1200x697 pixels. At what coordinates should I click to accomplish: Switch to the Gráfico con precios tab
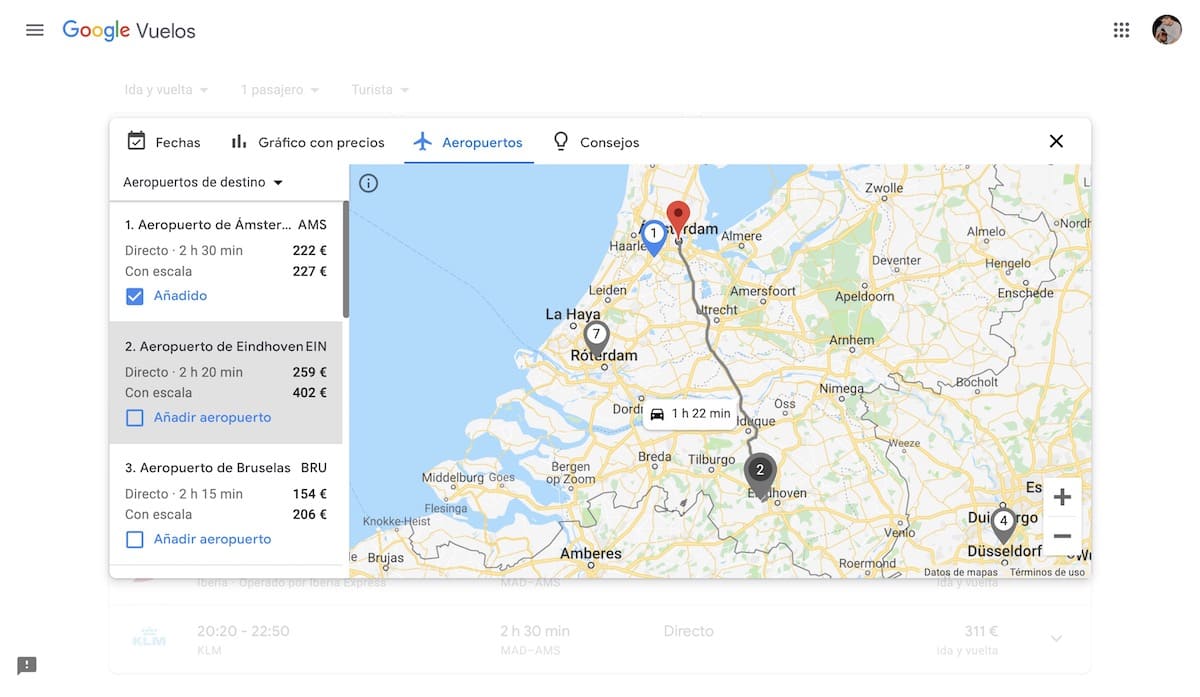coord(307,142)
